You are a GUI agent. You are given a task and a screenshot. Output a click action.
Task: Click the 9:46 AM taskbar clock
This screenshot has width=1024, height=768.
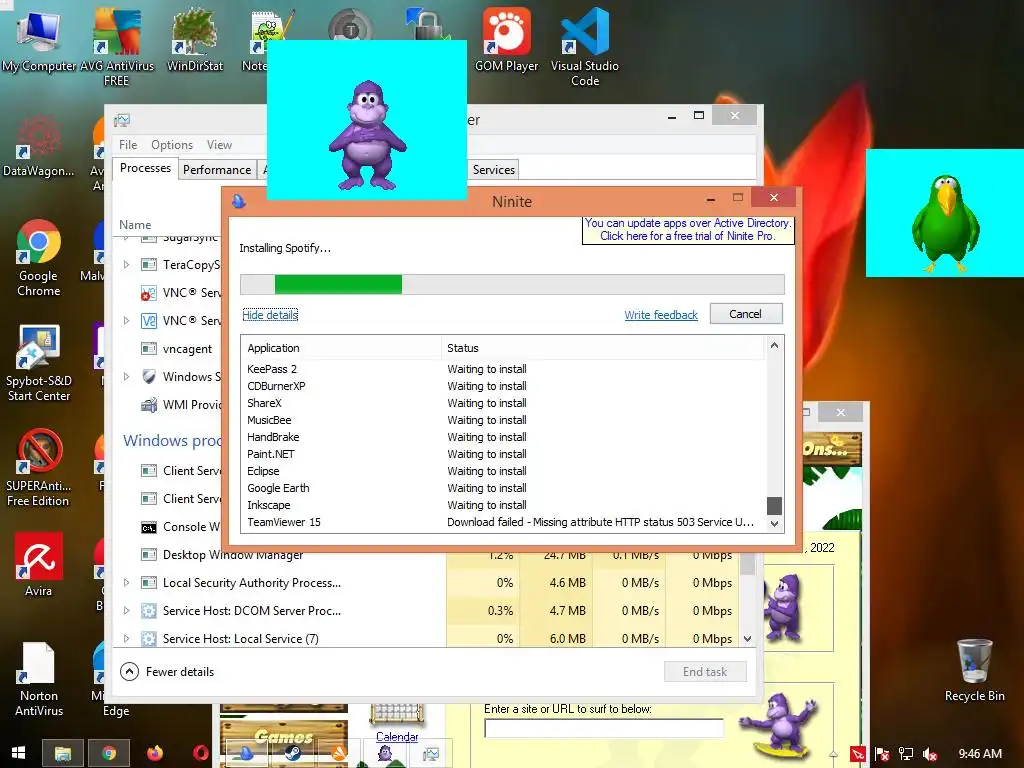980,754
